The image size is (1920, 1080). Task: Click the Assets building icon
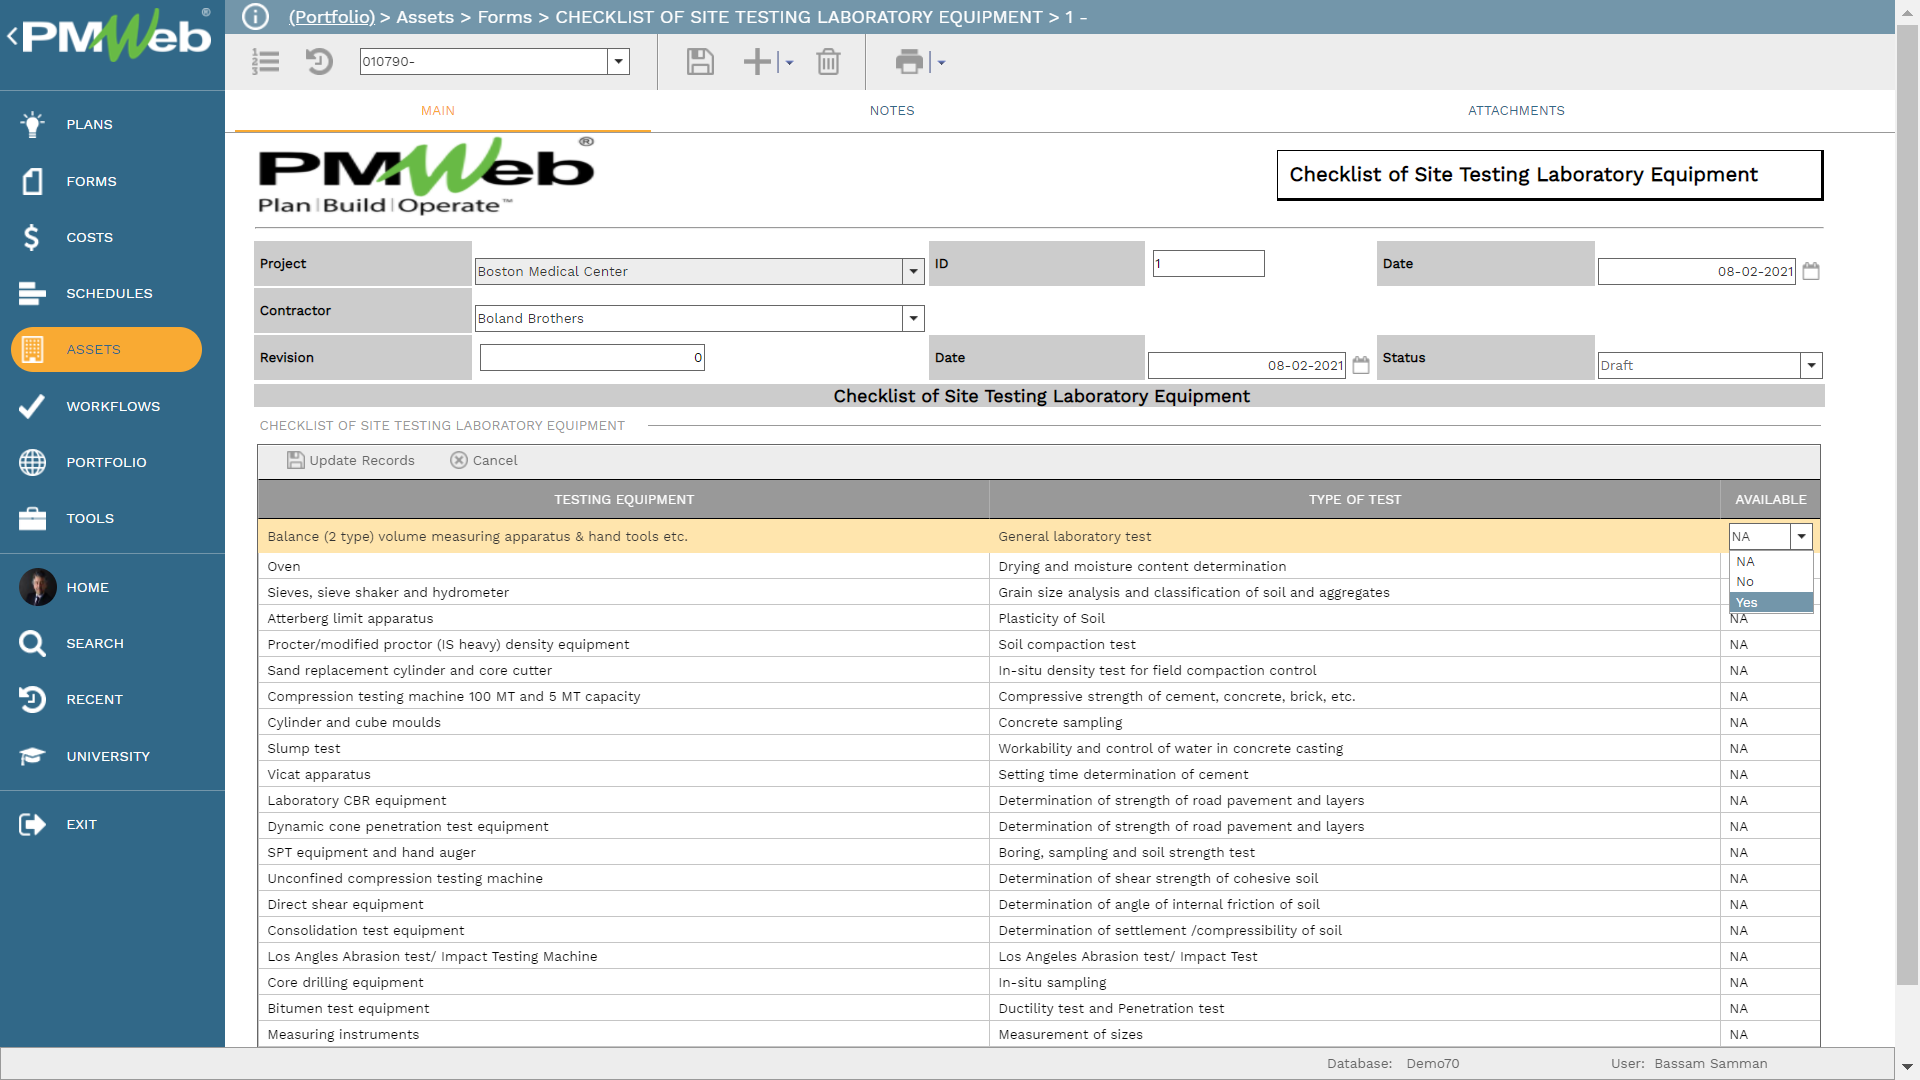[x=32, y=349]
